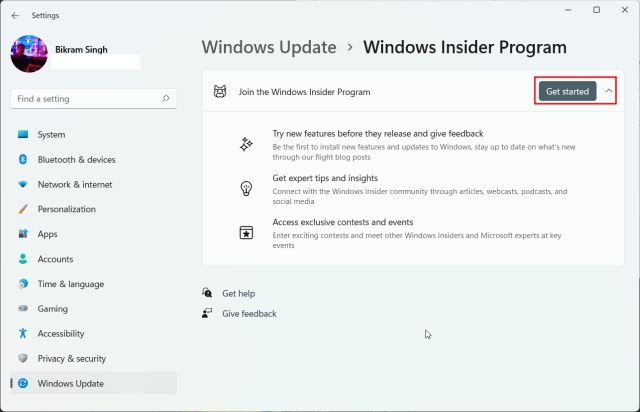Click the sparkles new features icon
The image size is (640, 412).
tap(246, 144)
